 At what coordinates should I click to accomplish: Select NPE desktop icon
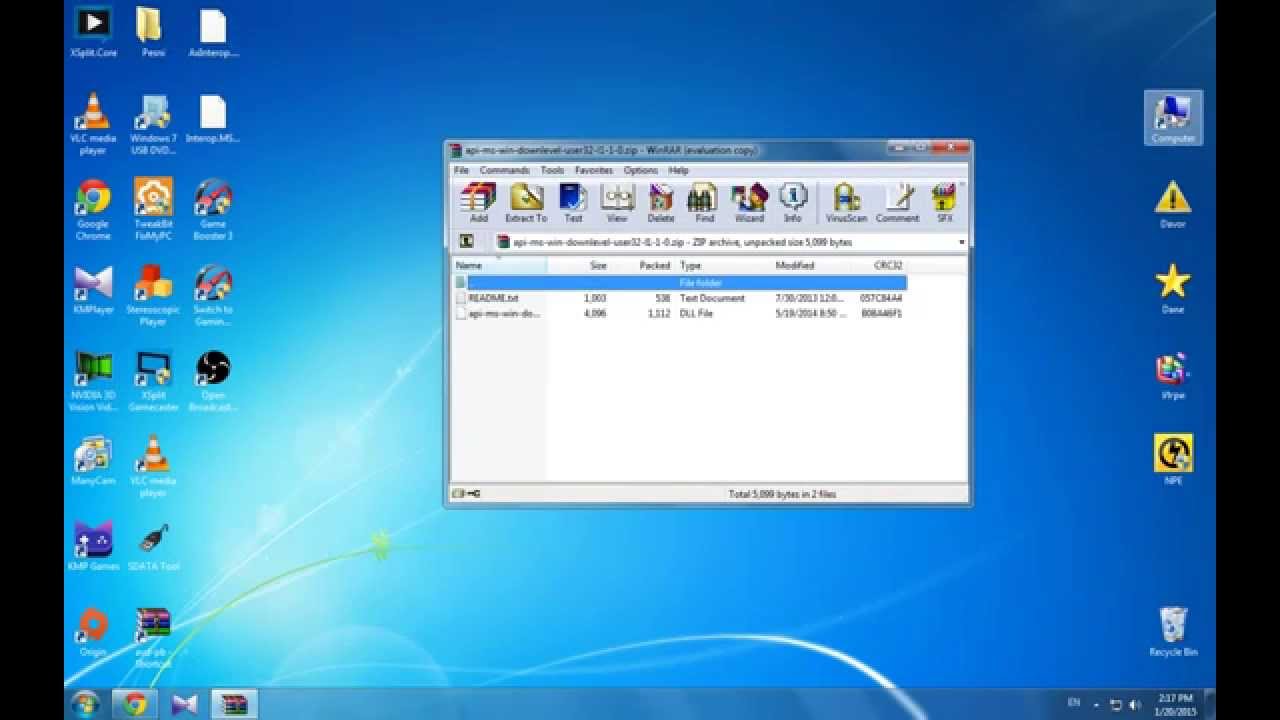1173,460
